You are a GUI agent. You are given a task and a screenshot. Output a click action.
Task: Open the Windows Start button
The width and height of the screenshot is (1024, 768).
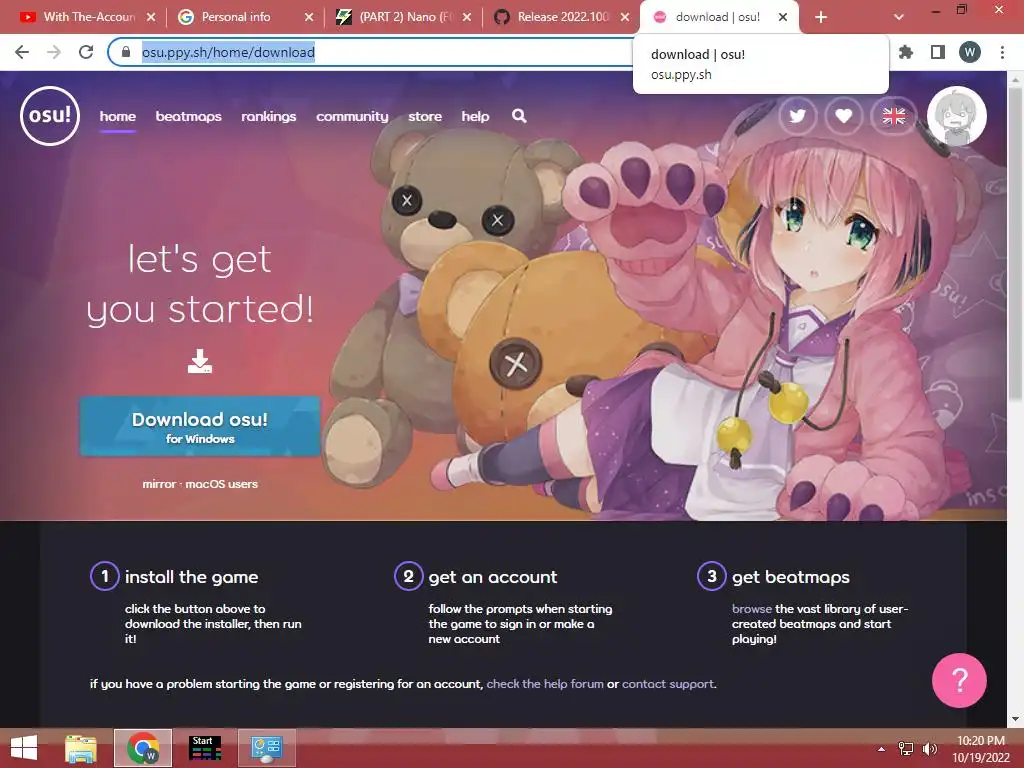pos(24,748)
